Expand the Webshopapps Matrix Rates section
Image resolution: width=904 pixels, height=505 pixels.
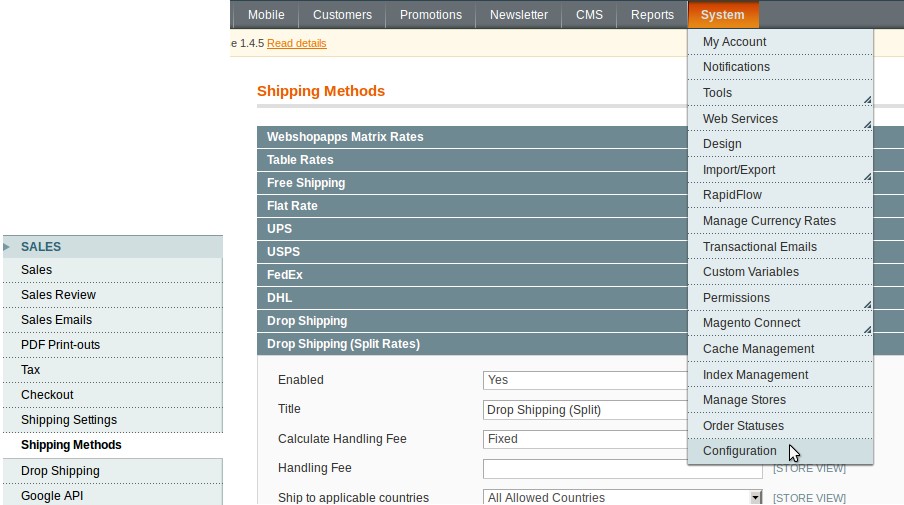point(472,137)
